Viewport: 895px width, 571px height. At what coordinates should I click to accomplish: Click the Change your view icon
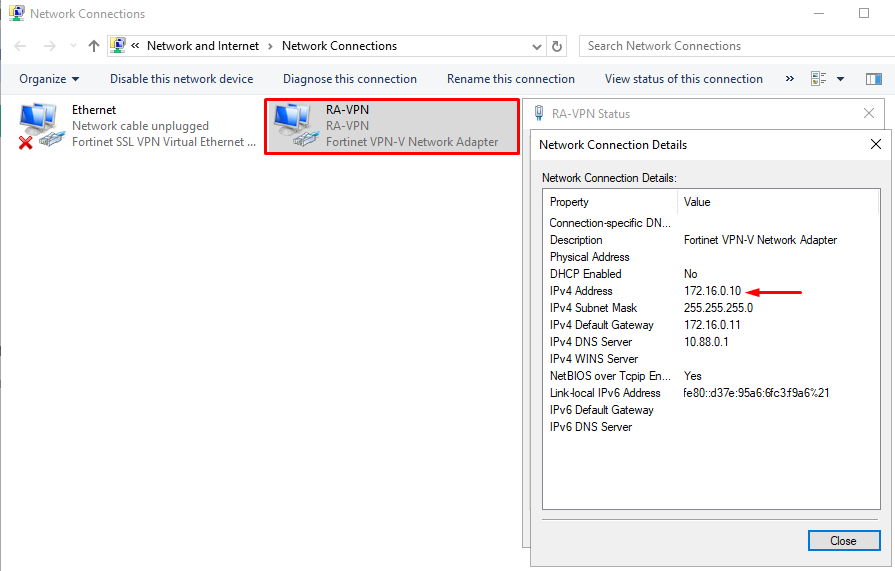coord(819,79)
